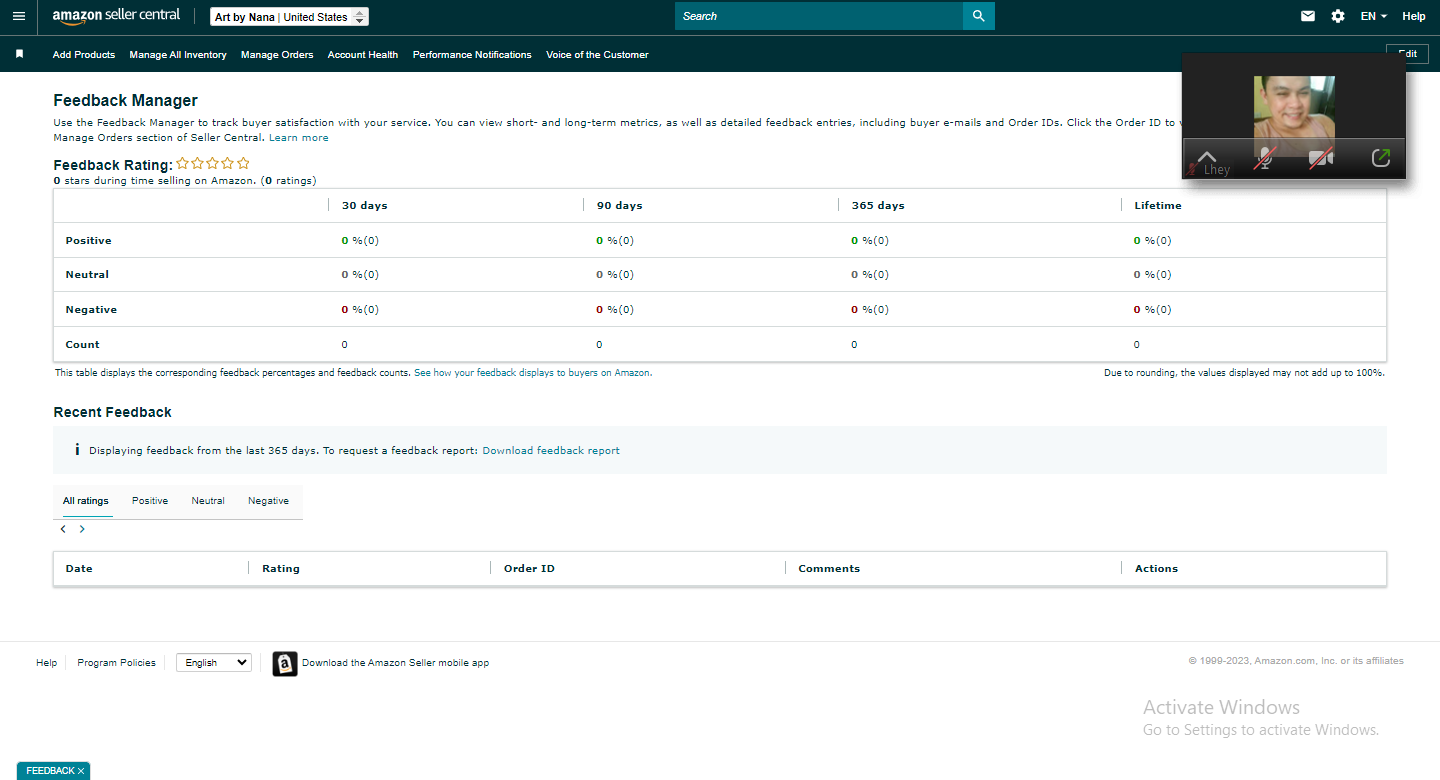This screenshot has width=1440, height=780.
Task: Close the FEEDBACK tab at bottom
Action: click(x=81, y=771)
